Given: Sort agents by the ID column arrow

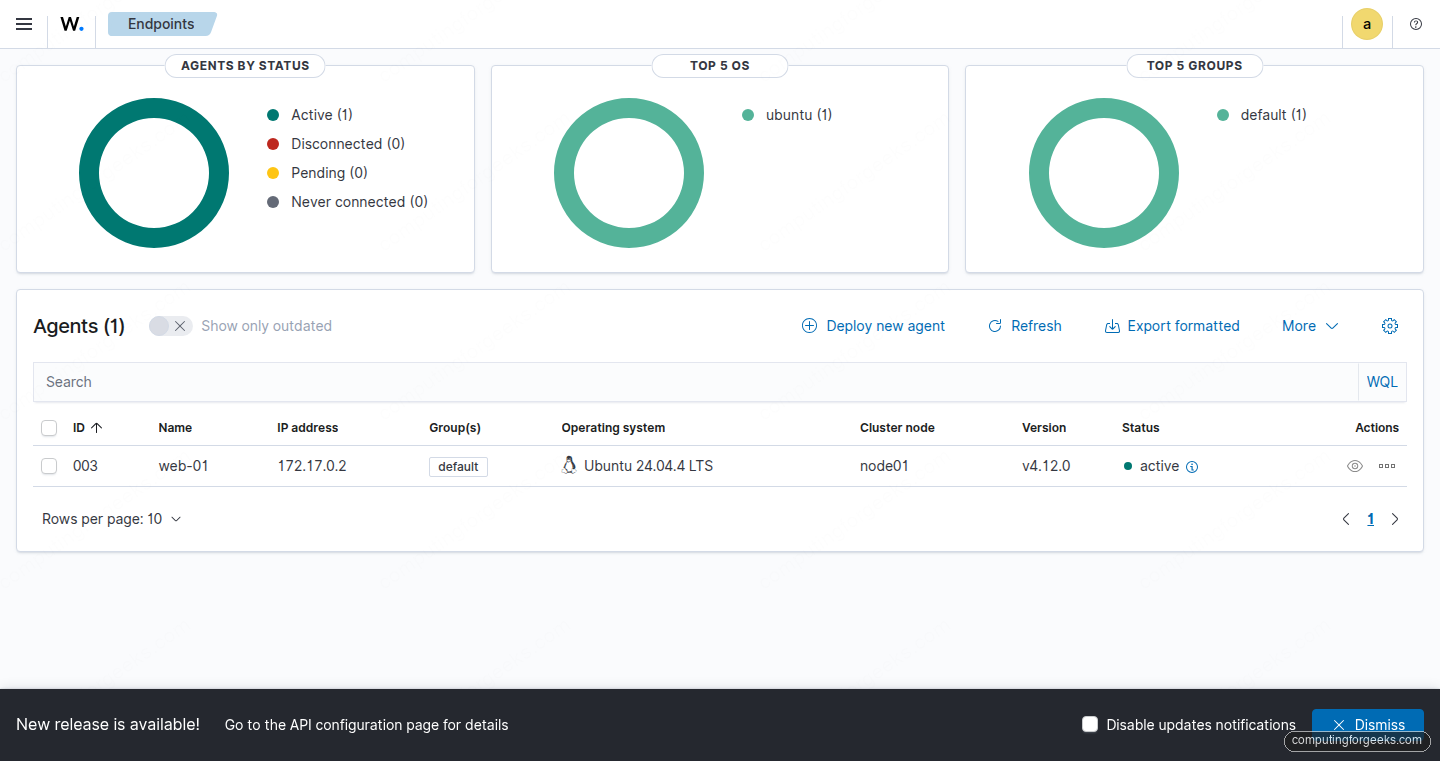Looking at the screenshot, I should tap(96, 427).
